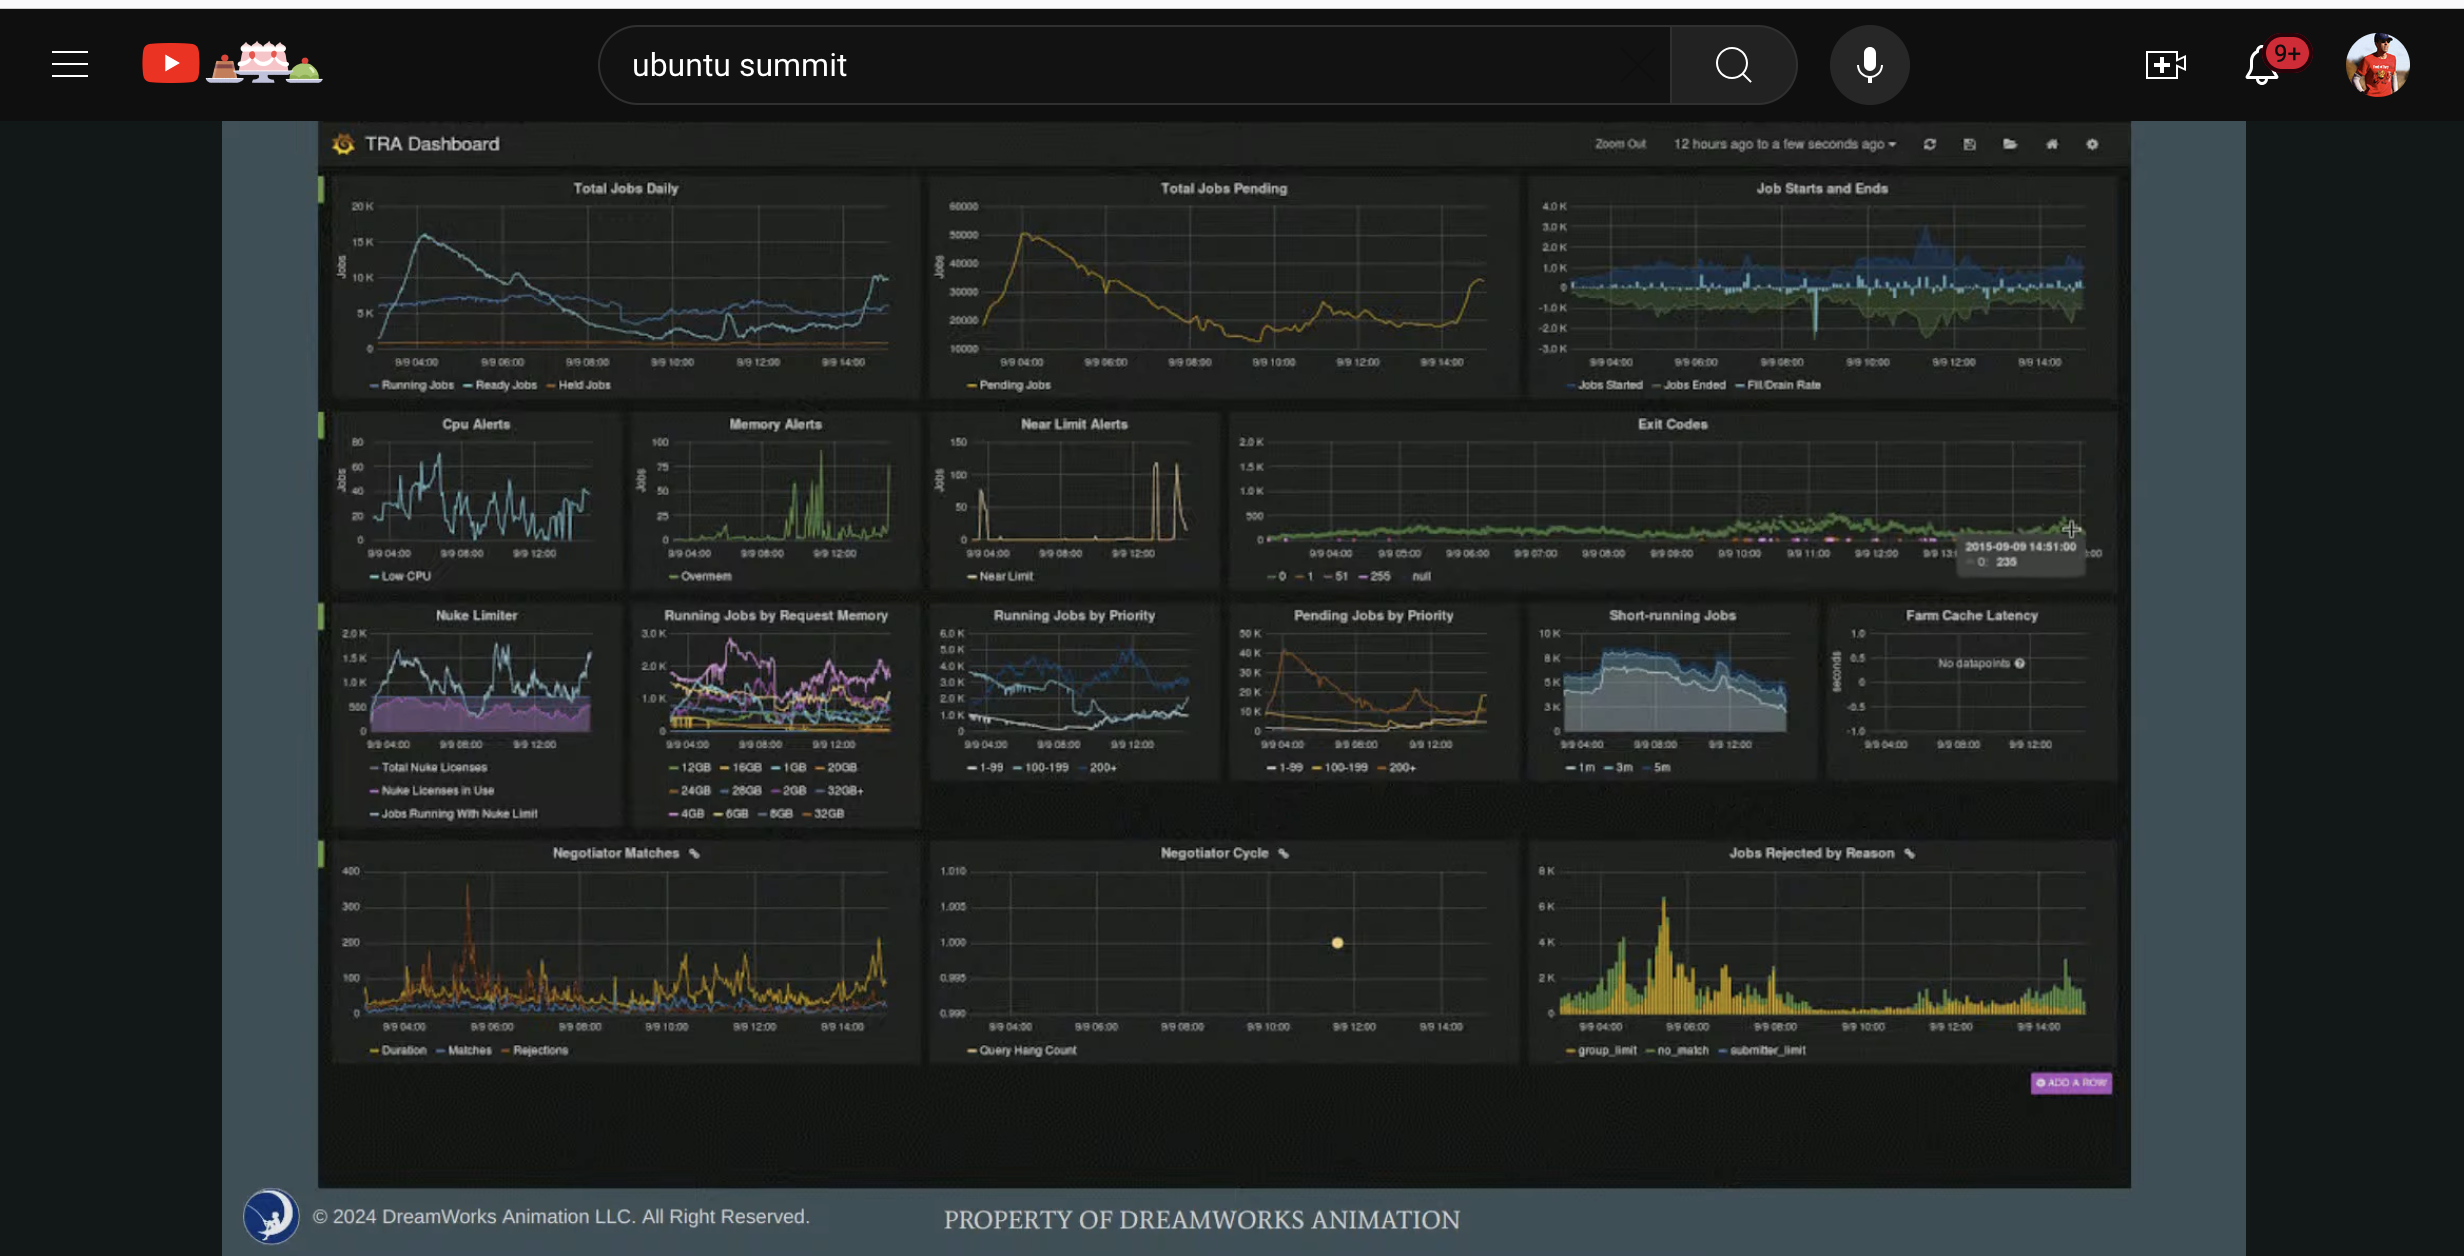Select the 200+ legend under Running Jobs by Priority
The image size is (2464, 1256).
pyautogui.click(x=1097, y=767)
